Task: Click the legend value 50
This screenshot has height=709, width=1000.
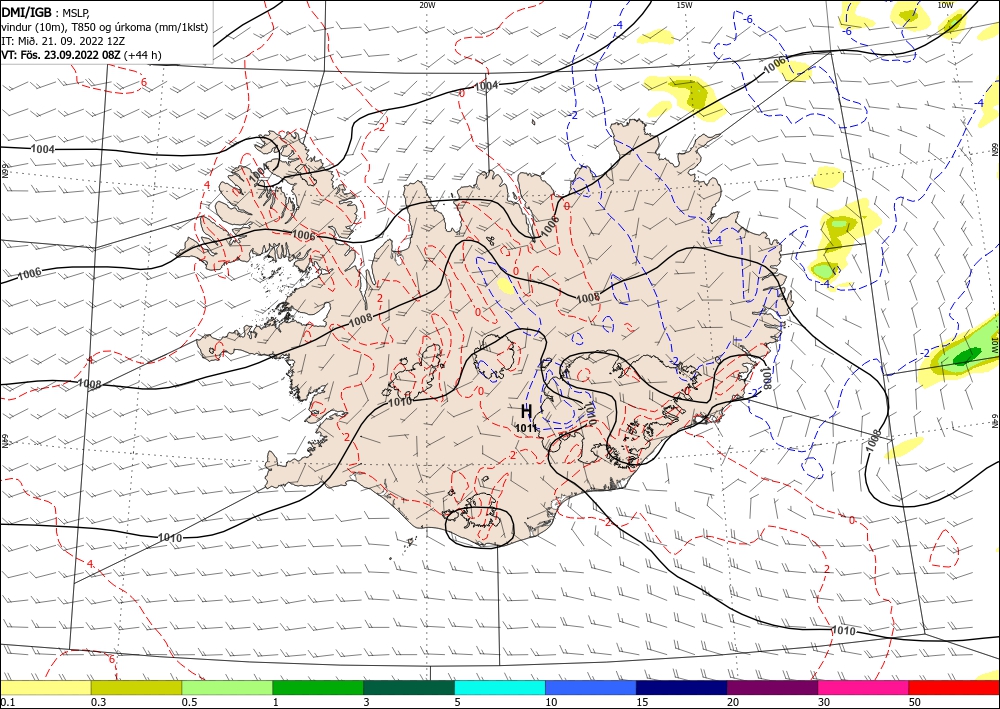Action: [914, 702]
